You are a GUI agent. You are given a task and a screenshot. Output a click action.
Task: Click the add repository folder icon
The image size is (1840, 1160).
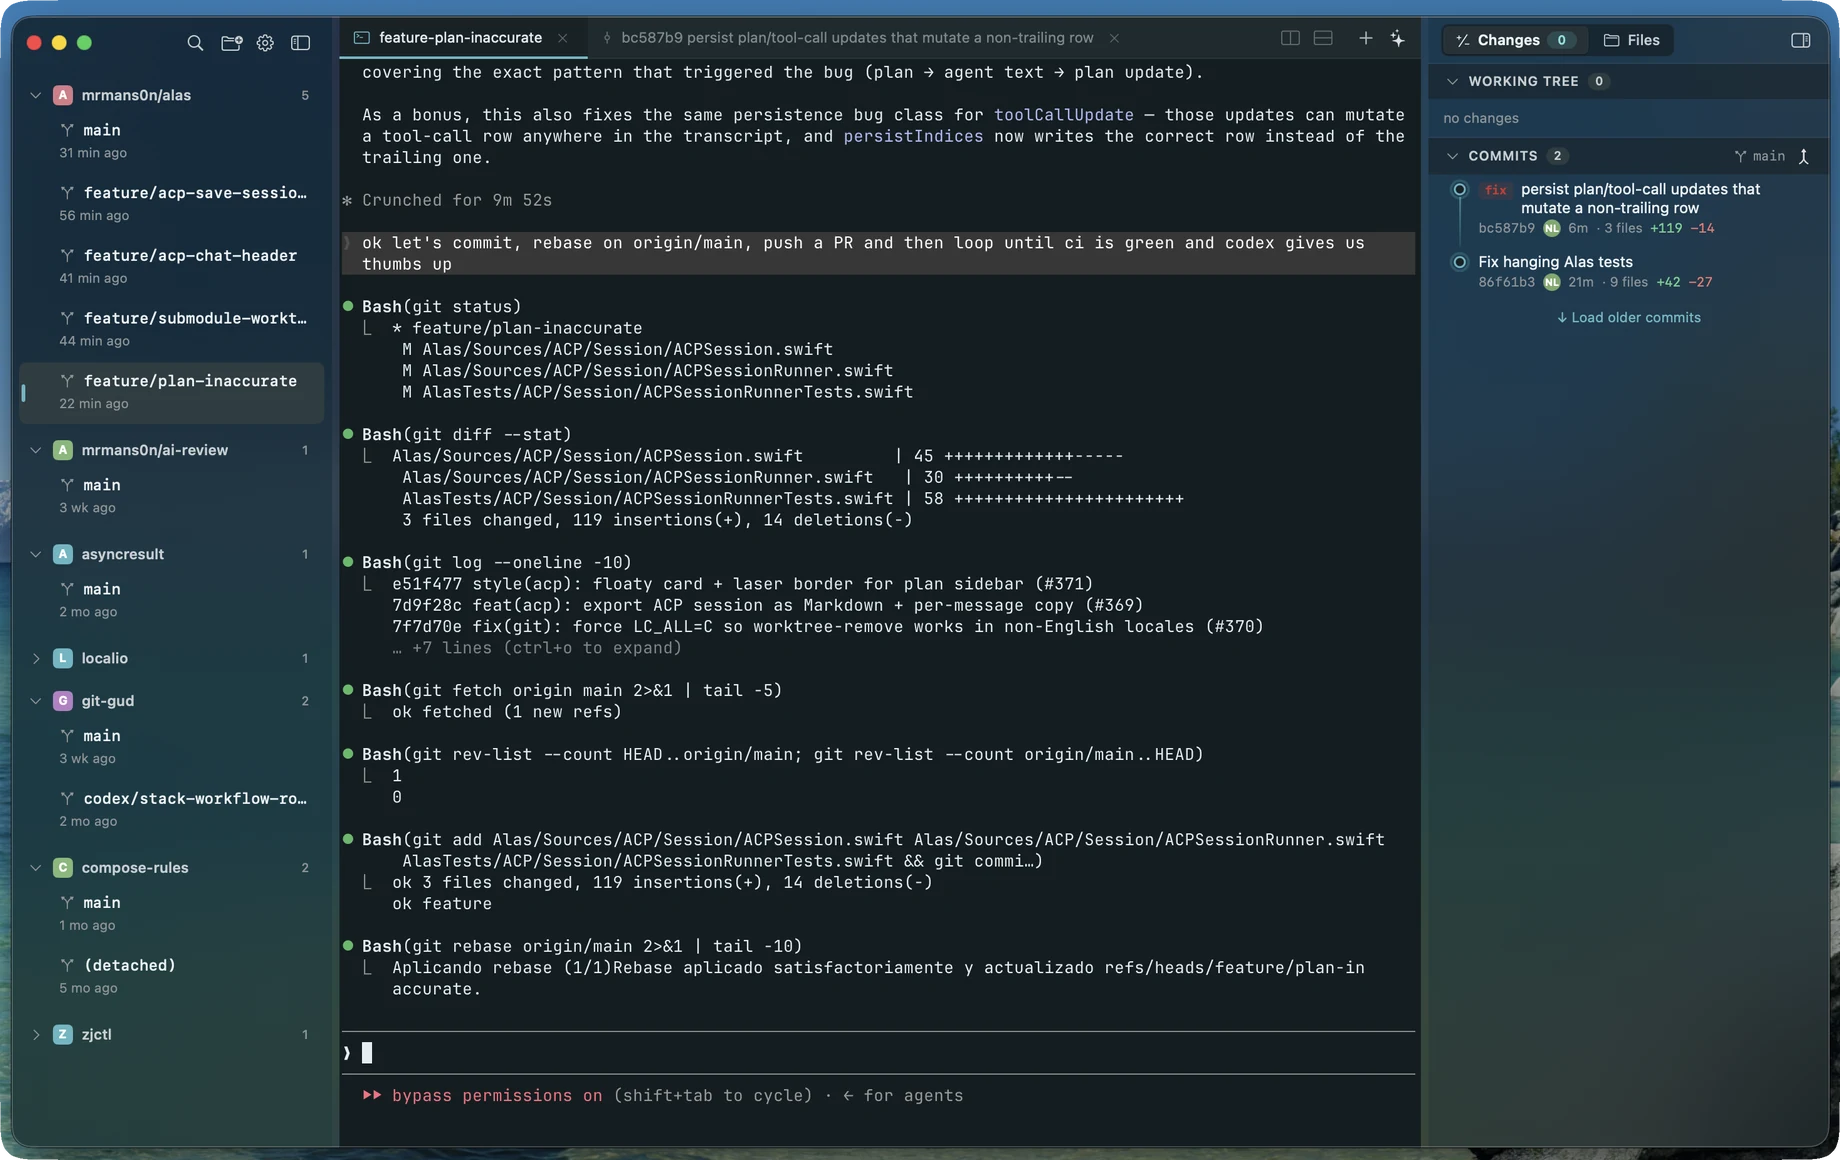point(231,43)
